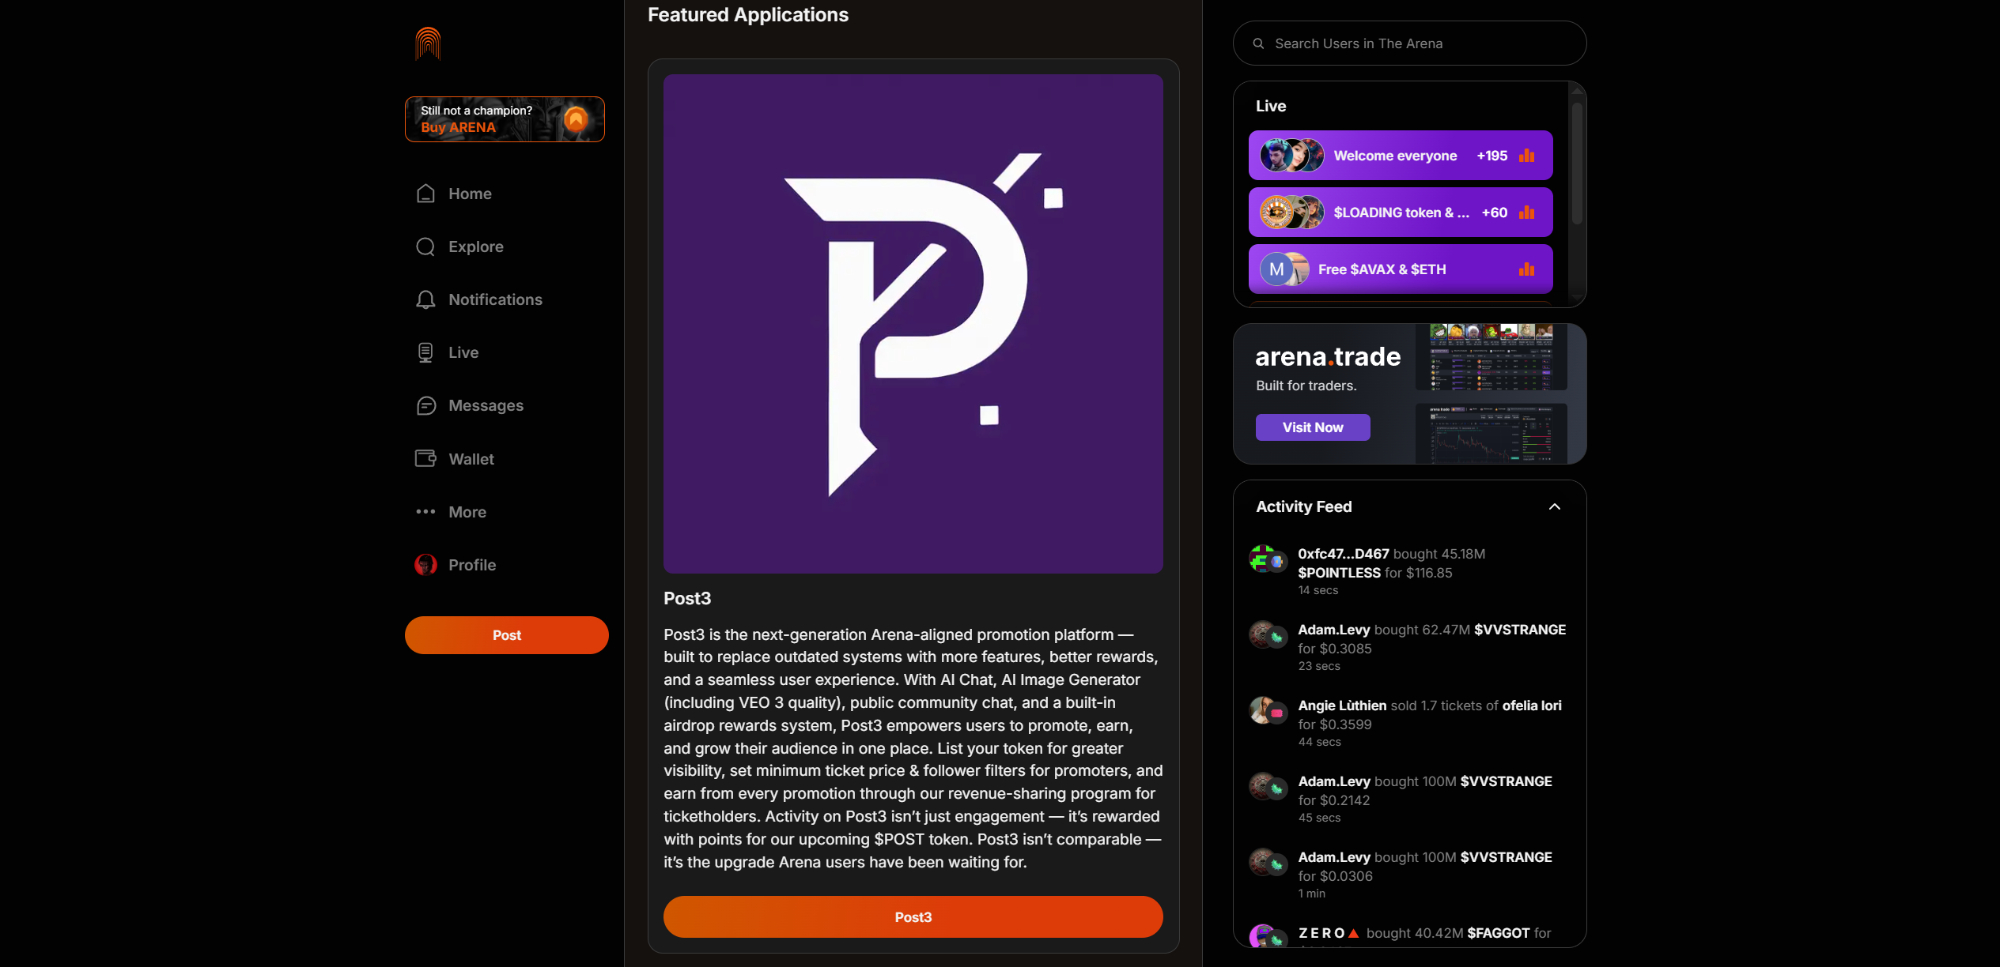Image resolution: width=2000 pixels, height=967 pixels.
Task: Click the Wallet icon
Action: tap(426, 459)
